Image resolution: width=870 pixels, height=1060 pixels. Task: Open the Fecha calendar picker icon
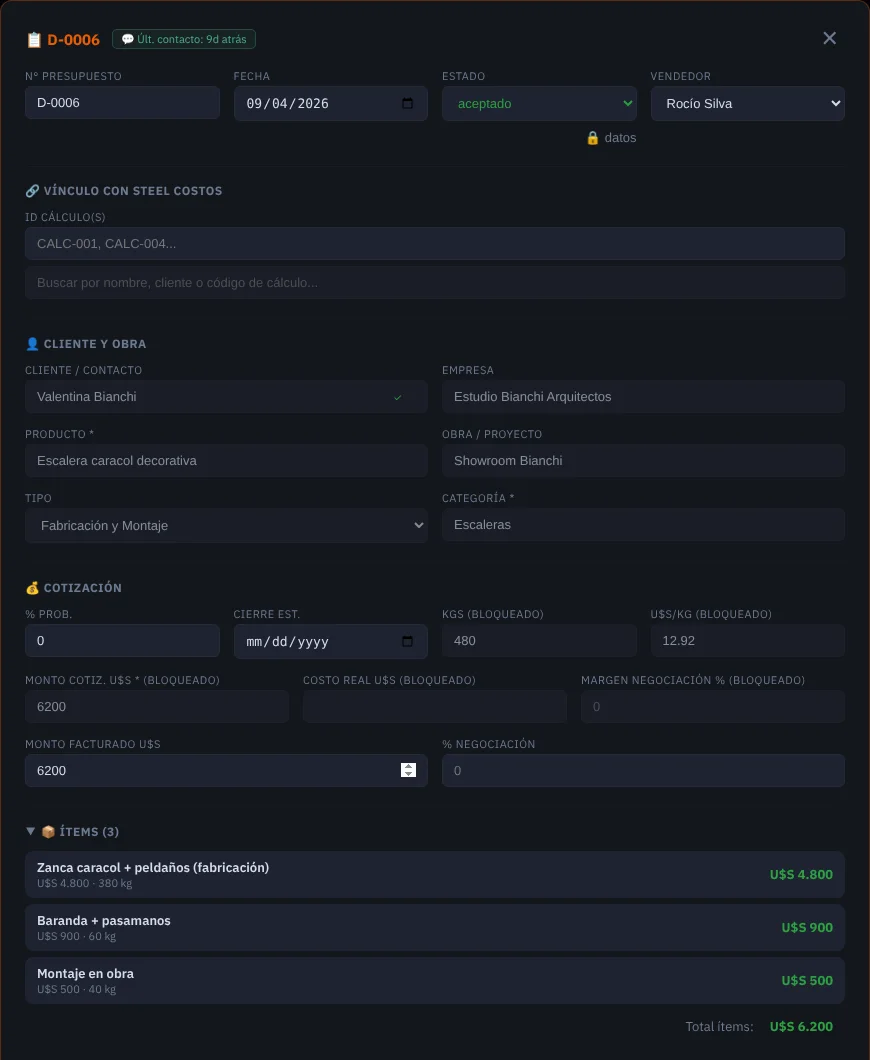pos(408,103)
